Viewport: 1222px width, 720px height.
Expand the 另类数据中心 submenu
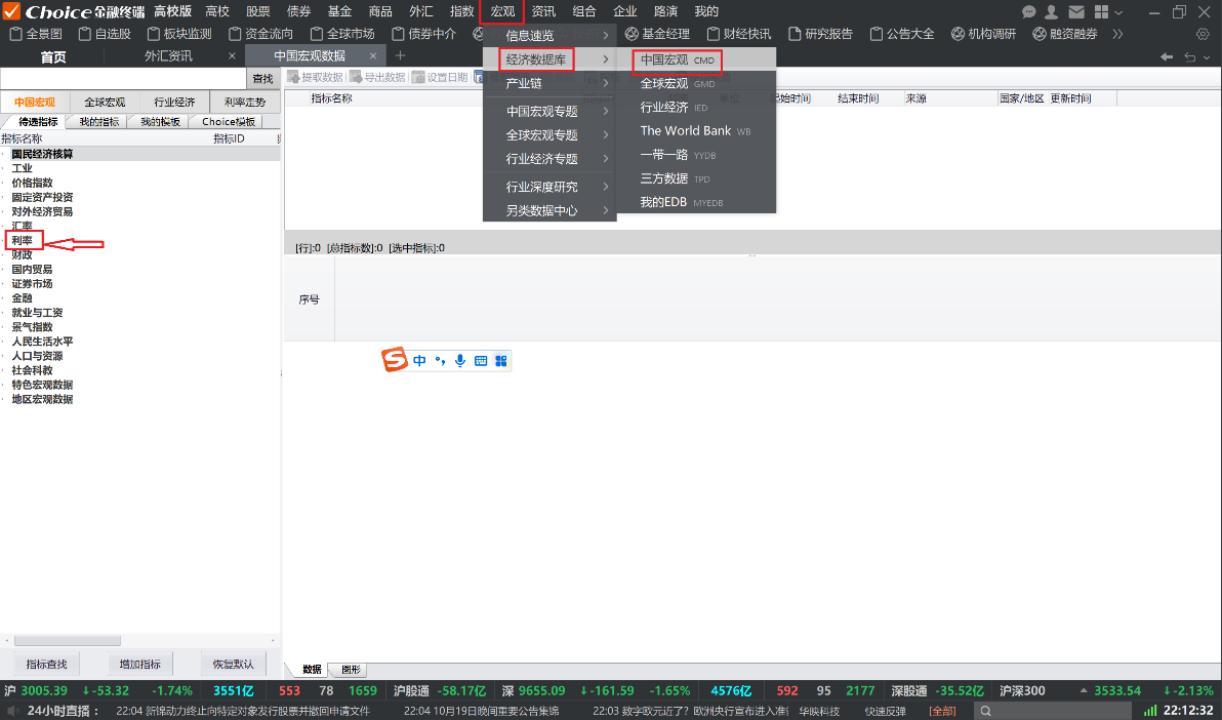(x=550, y=211)
